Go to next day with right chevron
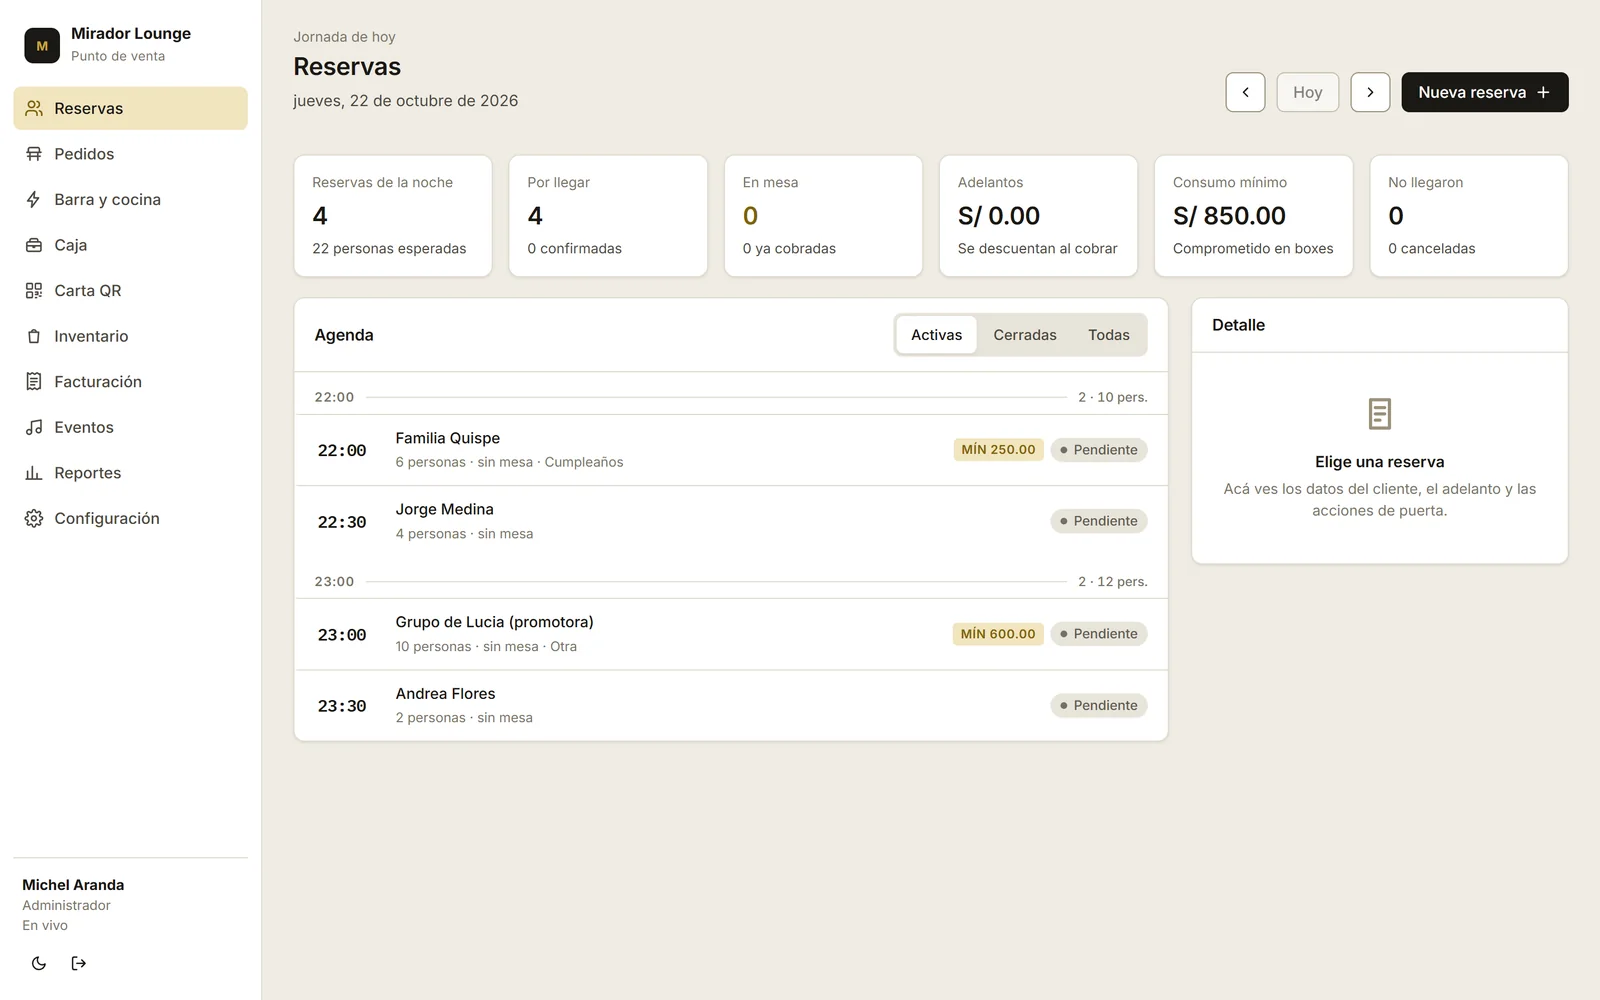1600x1000 pixels. [1370, 92]
